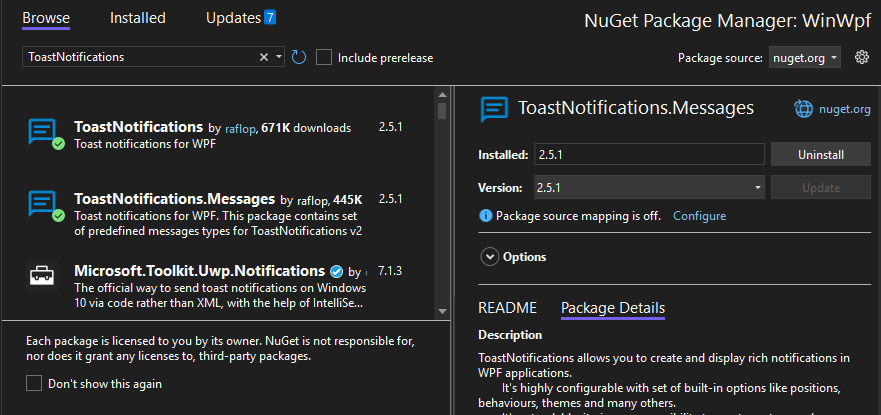Click 671K downloads text
881x415 pixels.
pyautogui.click(x=306, y=129)
